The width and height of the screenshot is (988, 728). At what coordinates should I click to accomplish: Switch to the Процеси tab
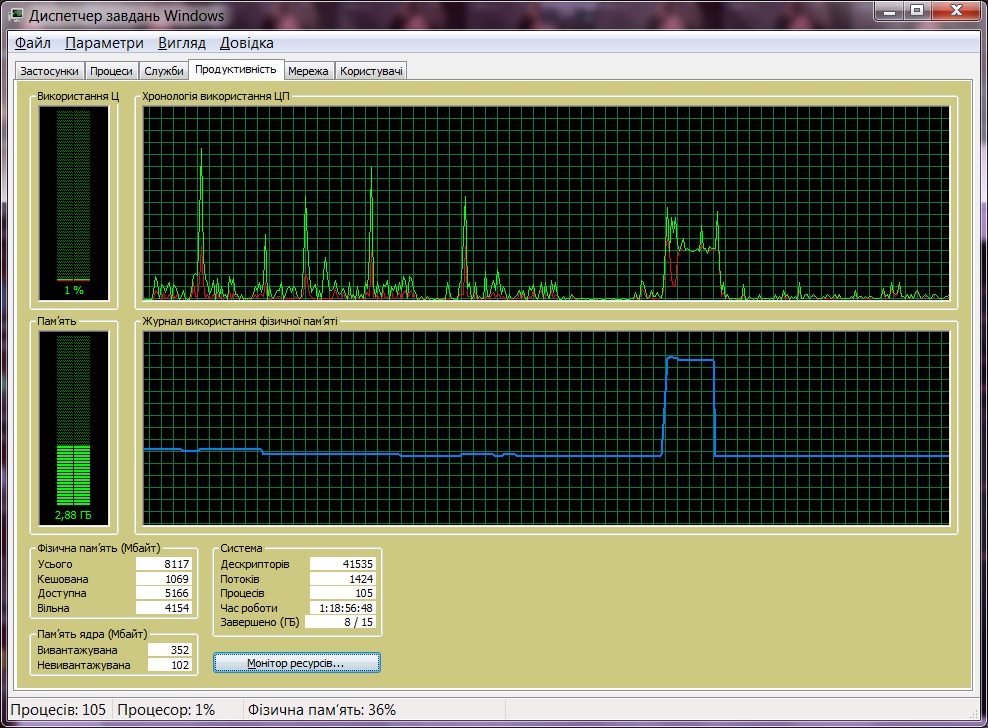[x=111, y=71]
